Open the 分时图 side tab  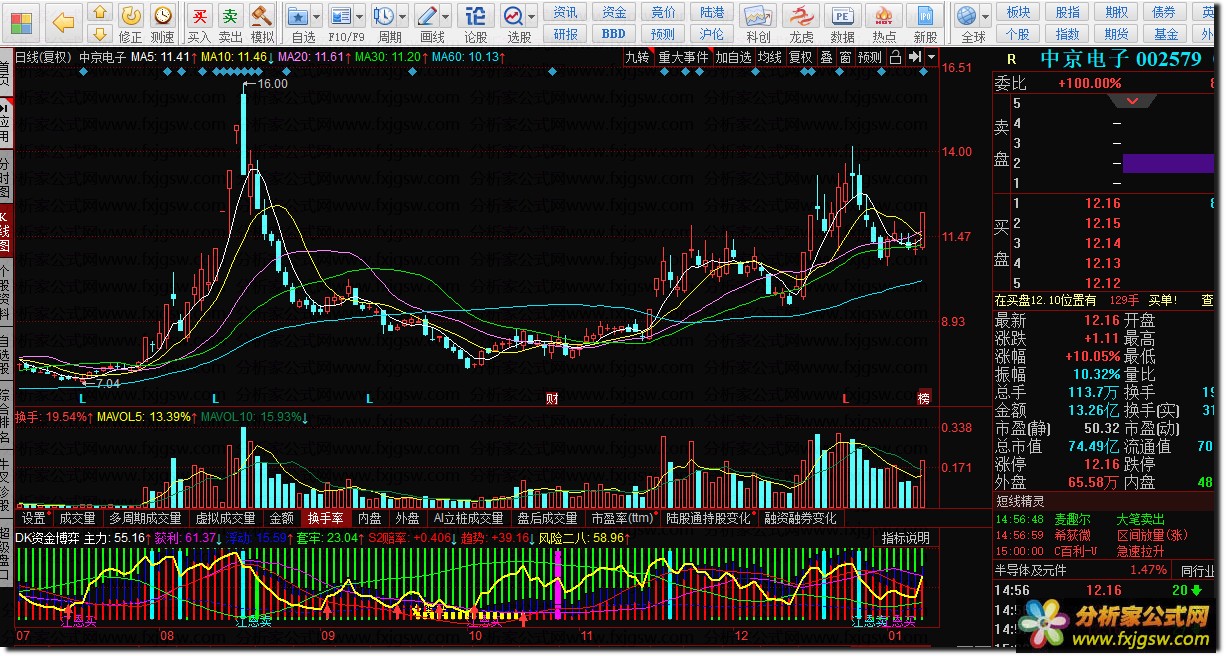click(6, 177)
